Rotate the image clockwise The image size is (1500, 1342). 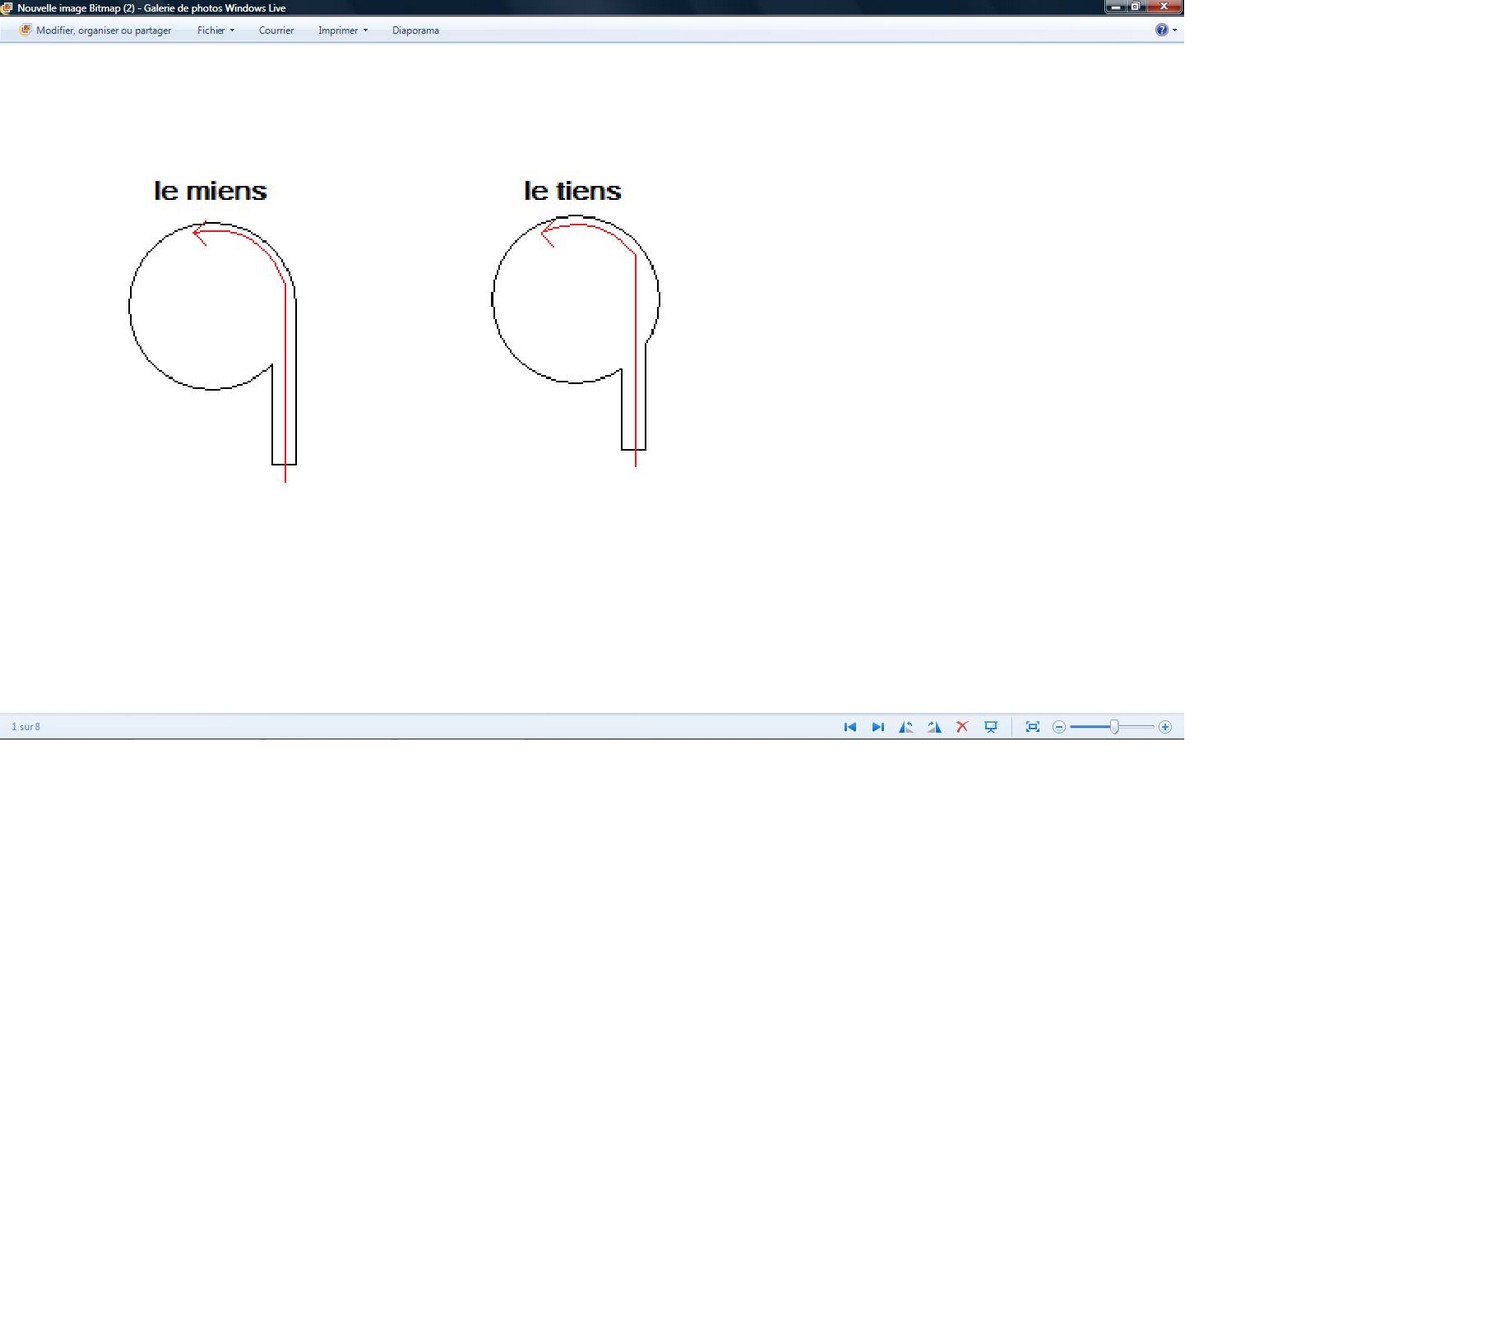tap(934, 727)
